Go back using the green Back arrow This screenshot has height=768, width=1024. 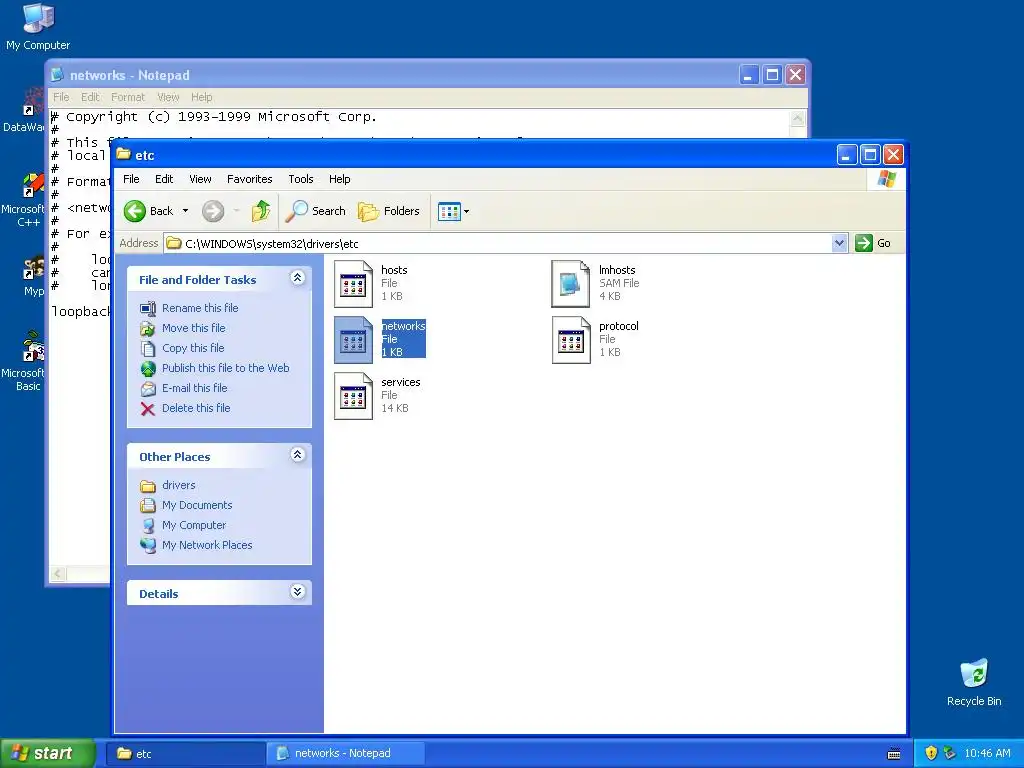[x=135, y=211]
